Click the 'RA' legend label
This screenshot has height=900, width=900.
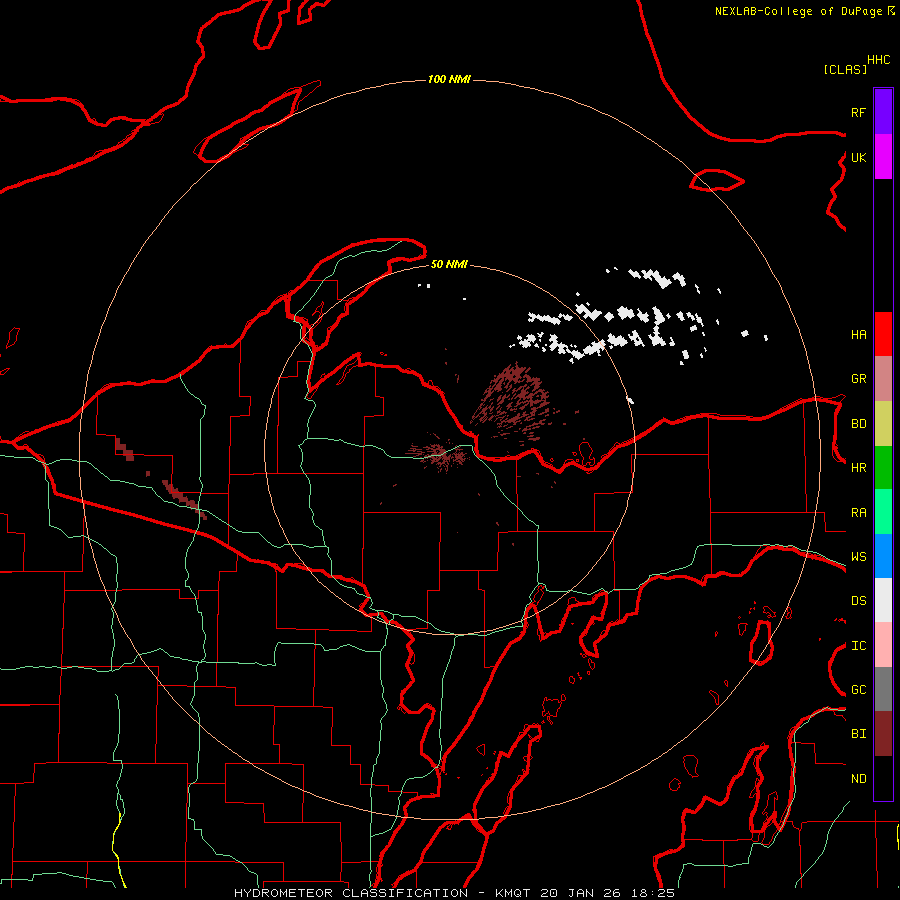[858, 513]
